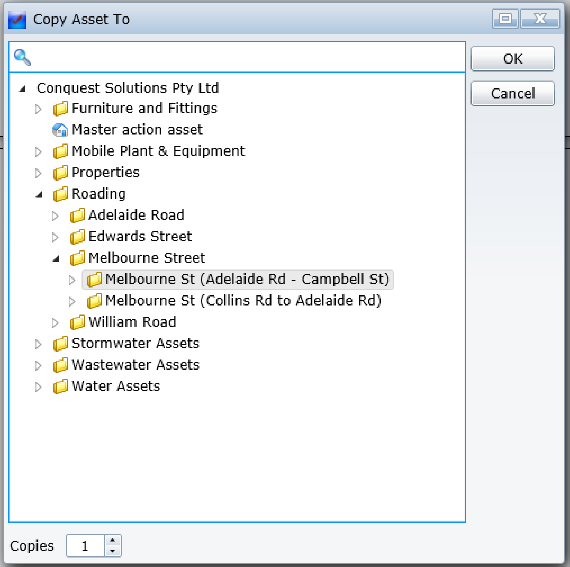Click the Cancel button
The image size is (570, 567).
pyautogui.click(x=513, y=93)
